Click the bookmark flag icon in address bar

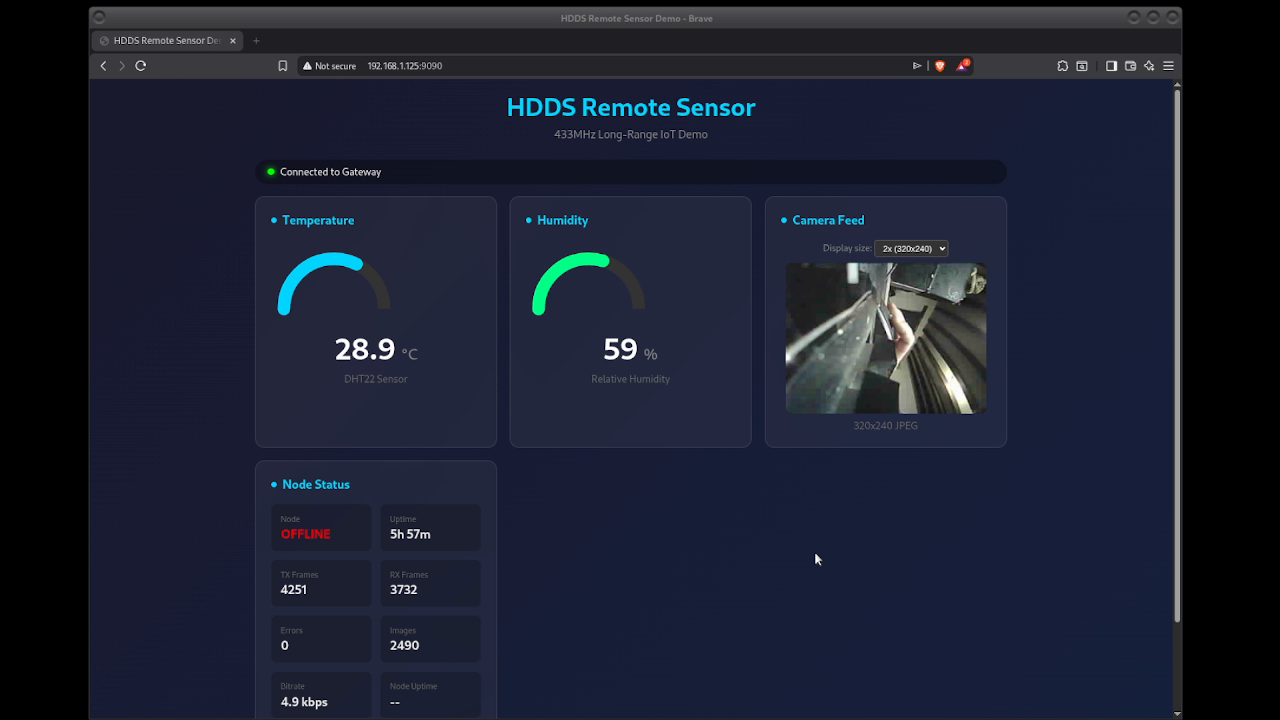point(282,65)
